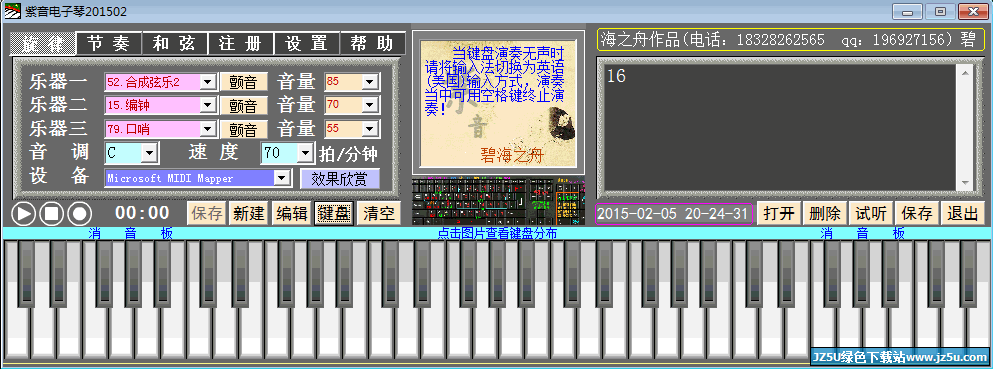The height and width of the screenshot is (369, 993).
Task: Open volume dropdown showing 85
Action: [x=370, y=82]
